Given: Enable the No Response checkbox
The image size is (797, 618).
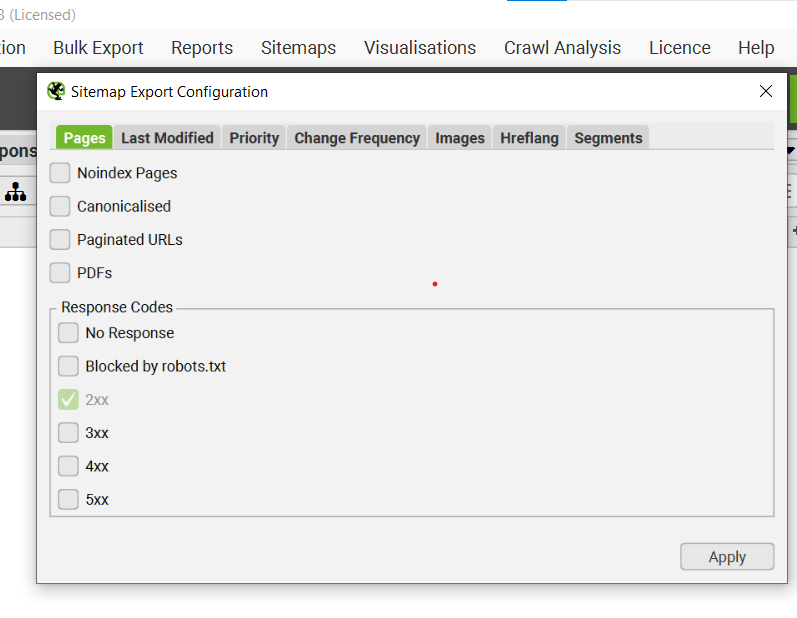Looking at the screenshot, I should tap(68, 333).
